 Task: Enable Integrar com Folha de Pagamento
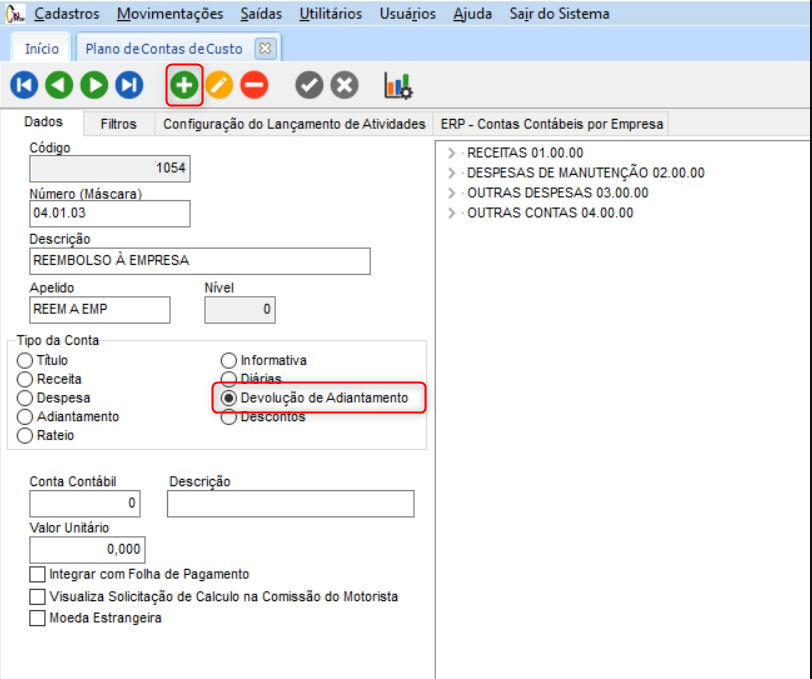click(x=38, y=574)
